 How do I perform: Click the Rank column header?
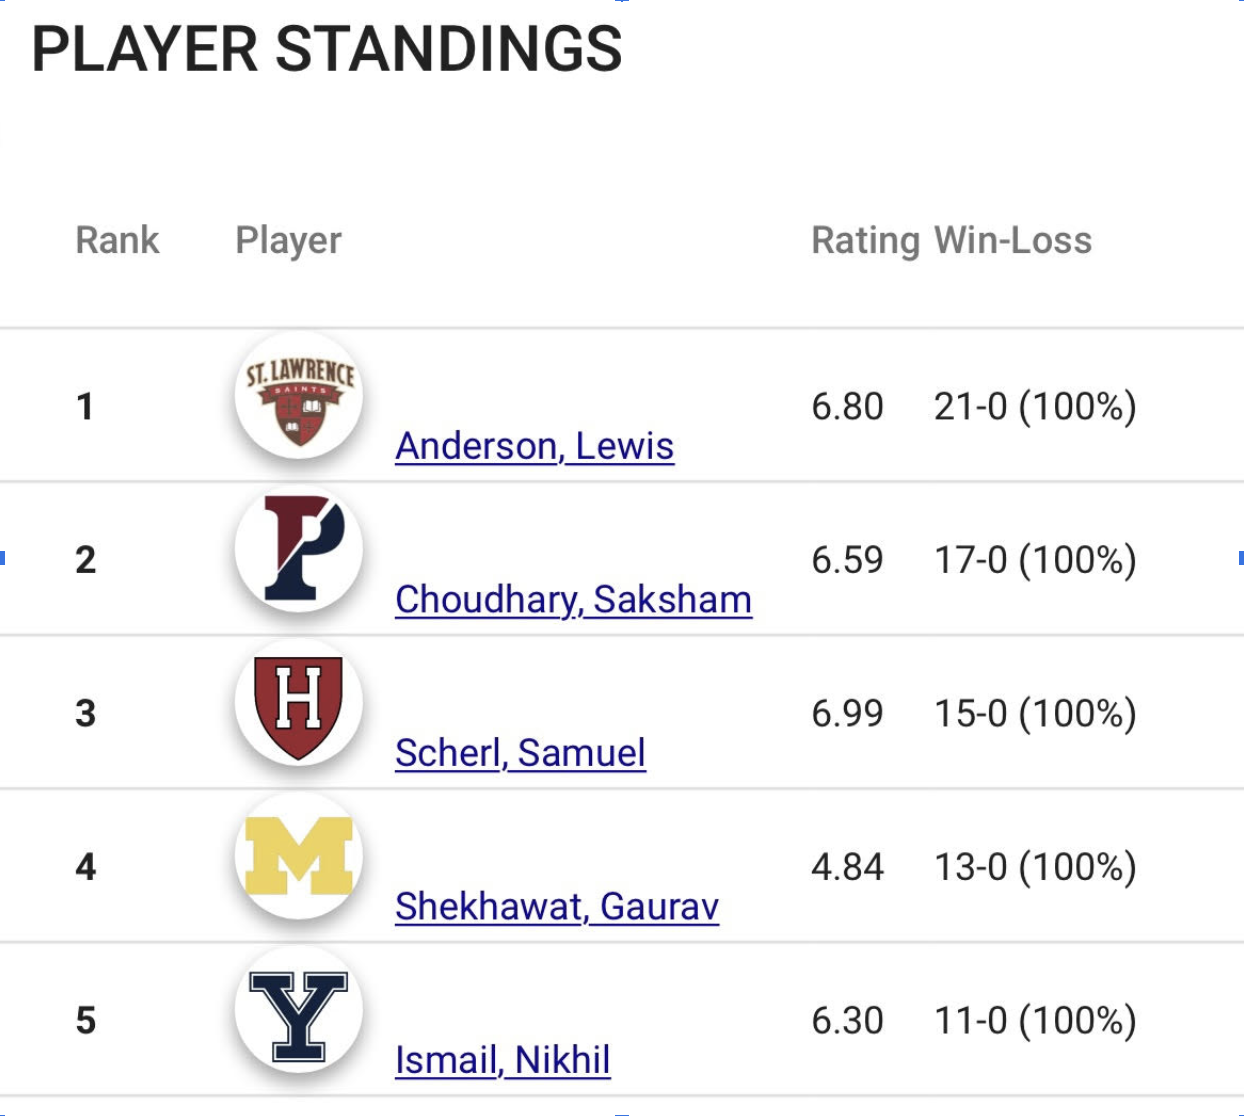pyautogui.click(x=117, y=240)
